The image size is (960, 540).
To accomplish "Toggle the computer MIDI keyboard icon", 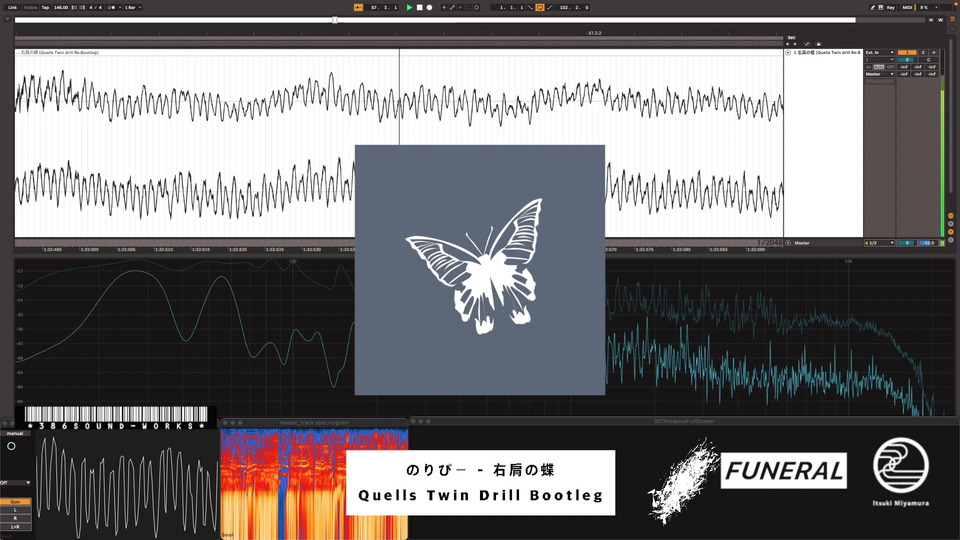I will pyautogui.click(x=880, y=7).
